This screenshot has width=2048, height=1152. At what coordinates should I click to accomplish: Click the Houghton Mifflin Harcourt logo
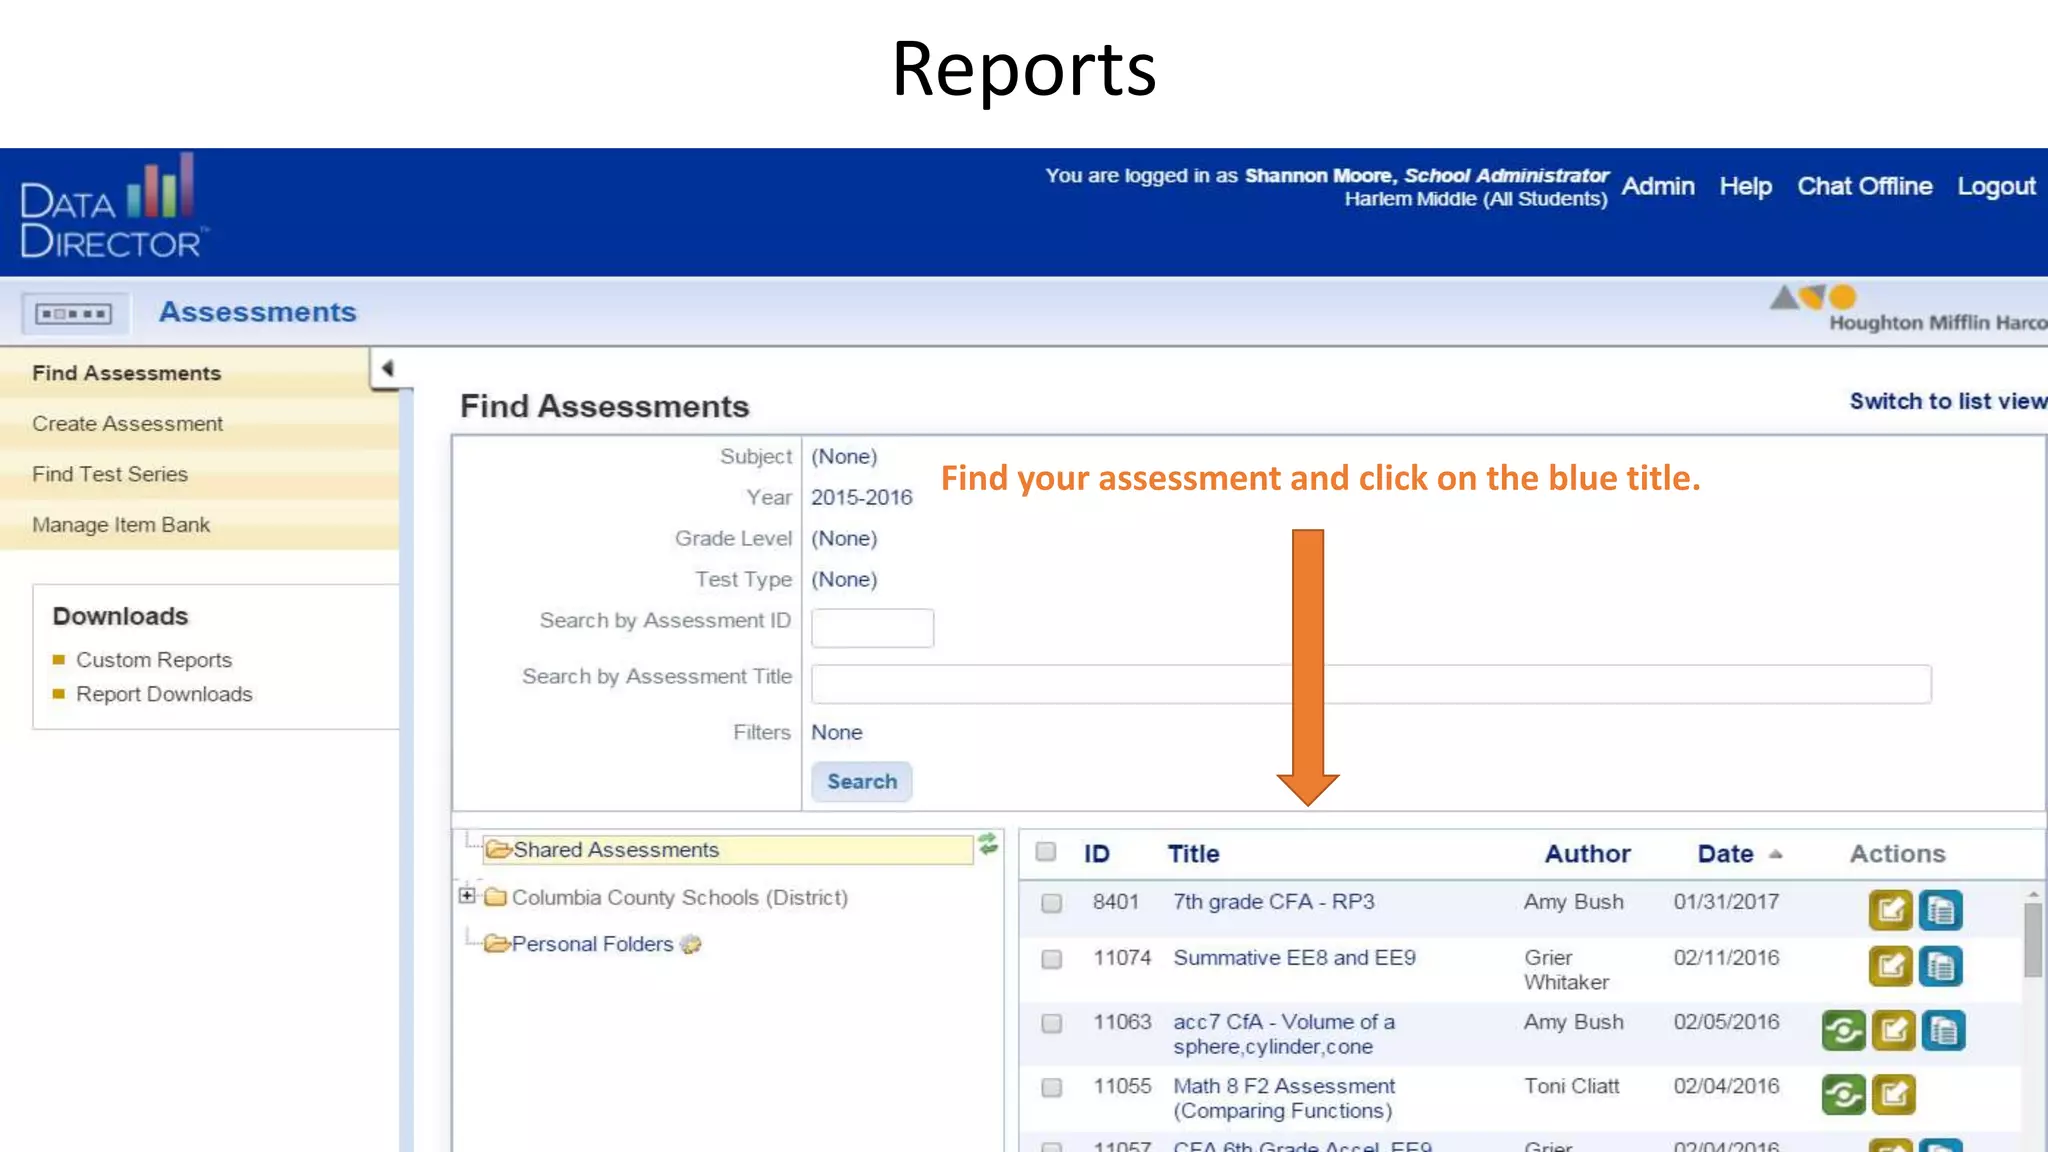[1908, 310]
